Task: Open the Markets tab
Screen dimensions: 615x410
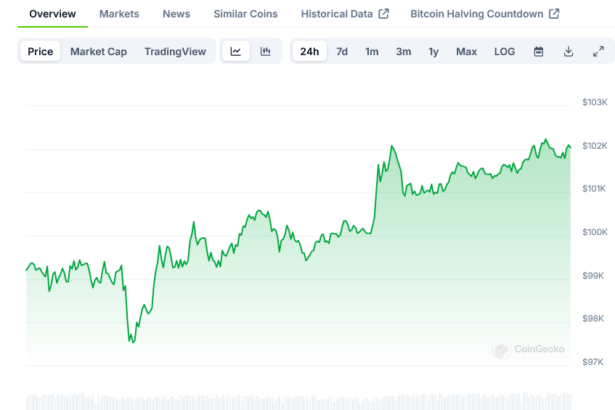Action: coord(119,14)
